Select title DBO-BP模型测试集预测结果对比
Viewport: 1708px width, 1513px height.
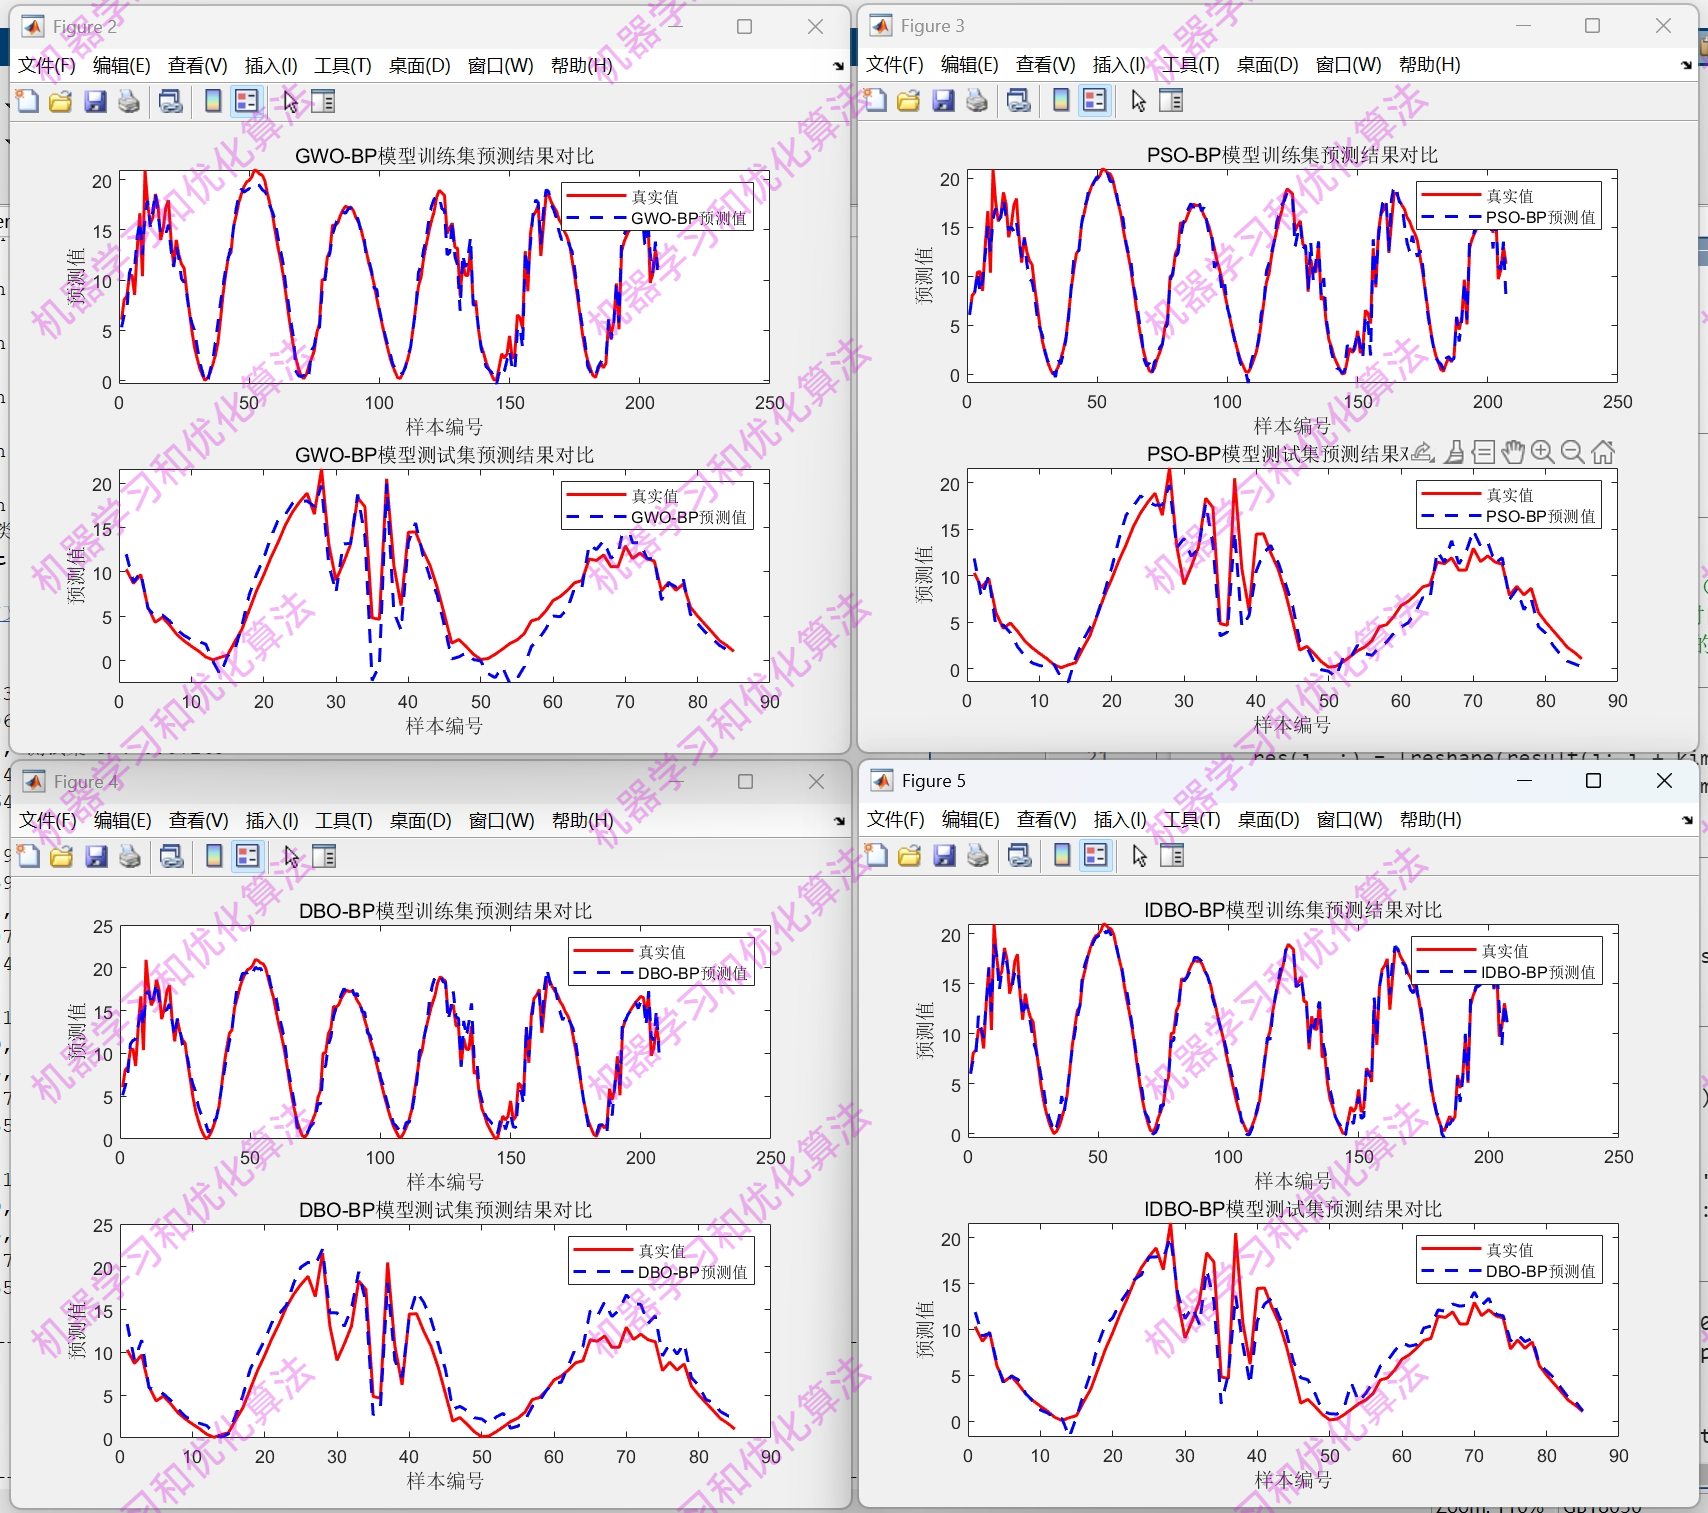pos(445,1210)
